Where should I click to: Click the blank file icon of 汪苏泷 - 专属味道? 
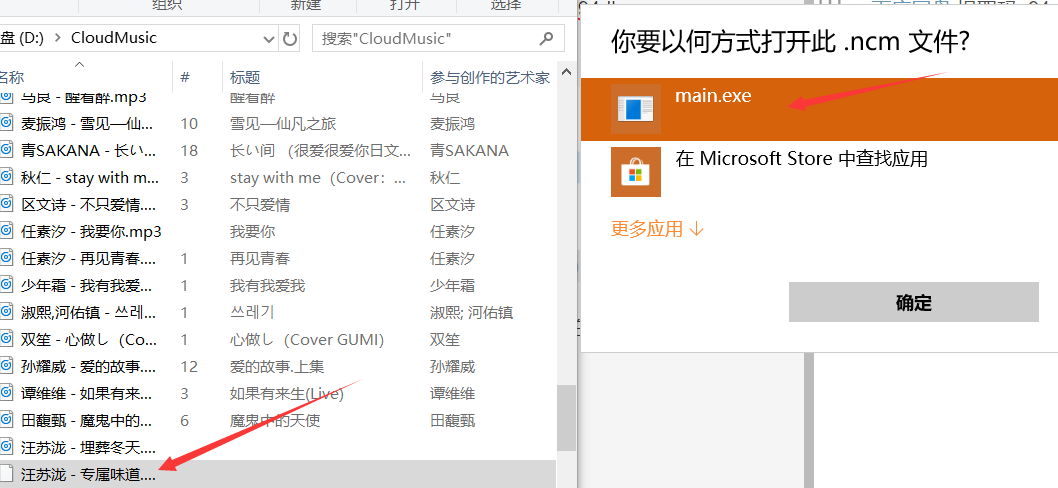coord(6,473)
